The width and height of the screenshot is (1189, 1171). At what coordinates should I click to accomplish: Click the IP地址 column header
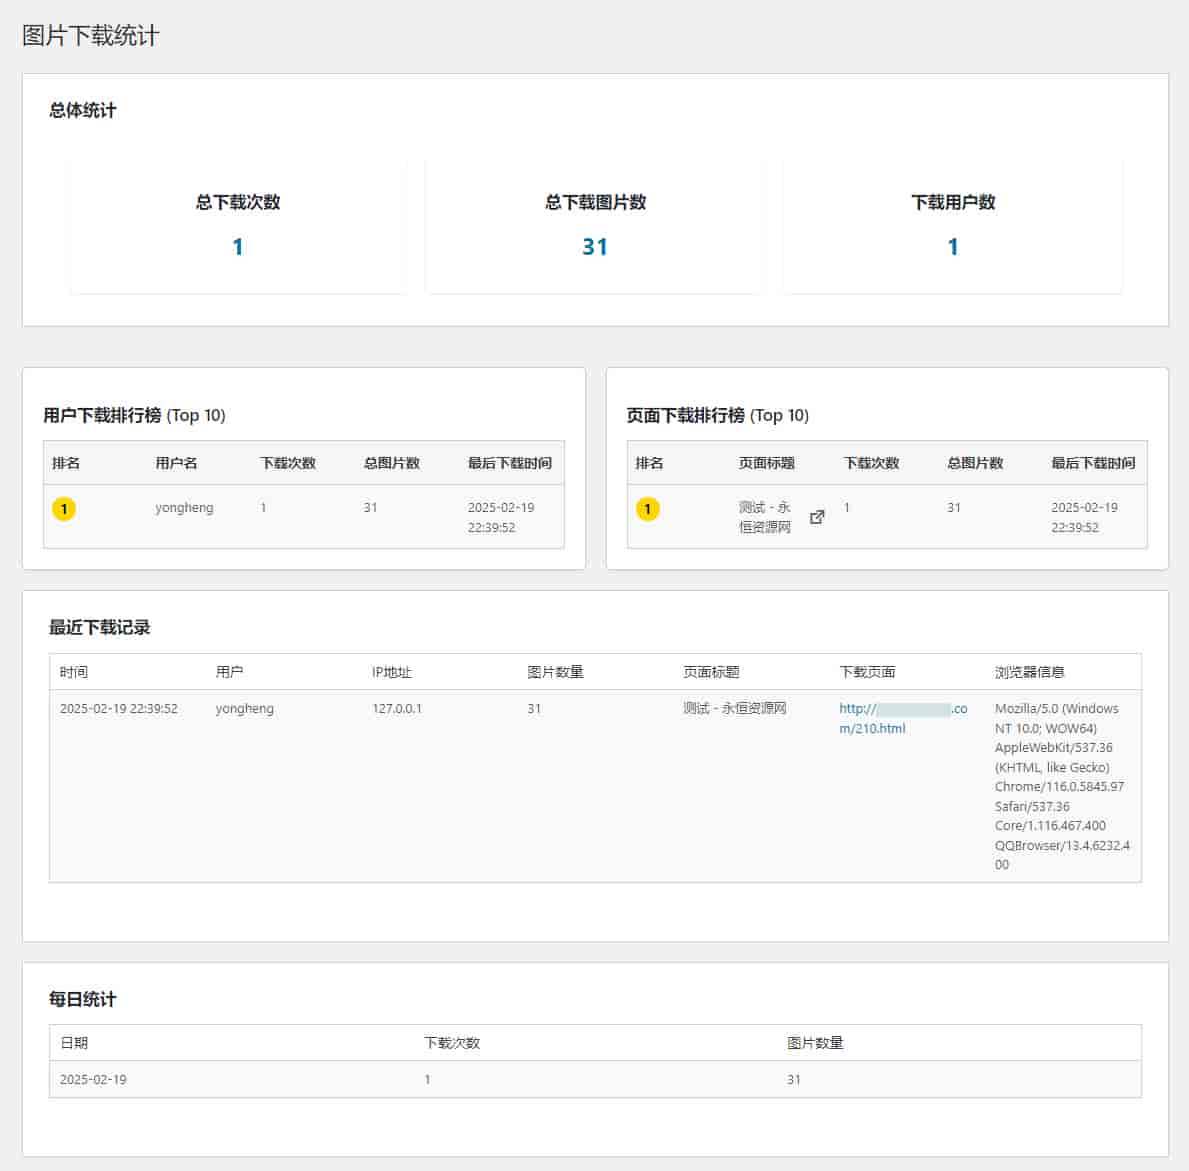click(391, 672)
